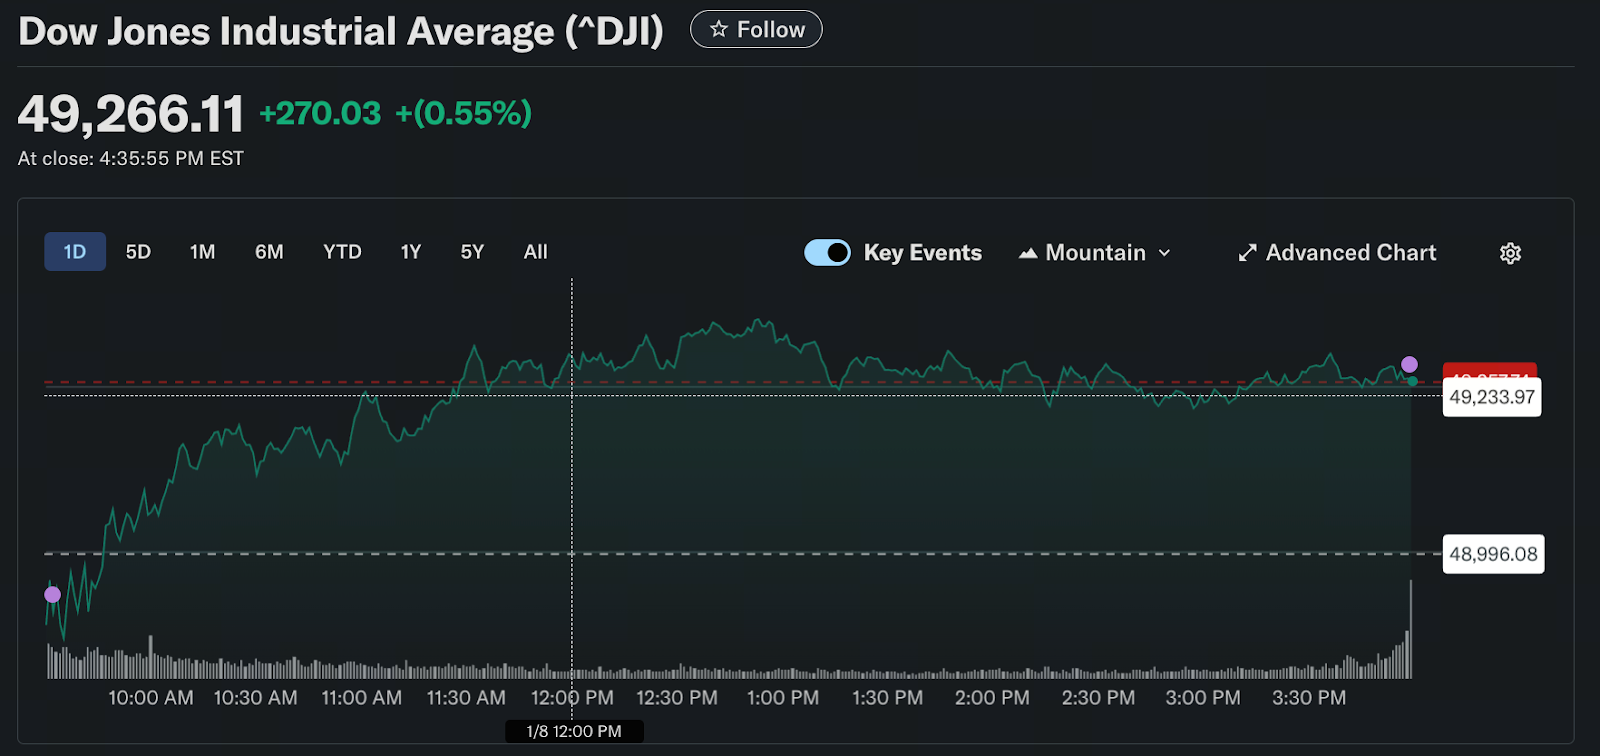View the 5Y chart range
This screenshot has height=756, width=1600.
coord(472,252)
